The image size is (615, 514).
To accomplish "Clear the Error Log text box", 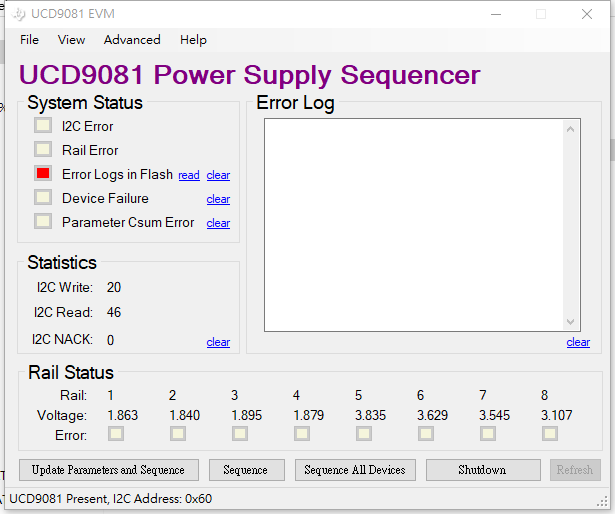I will point(578,342).
